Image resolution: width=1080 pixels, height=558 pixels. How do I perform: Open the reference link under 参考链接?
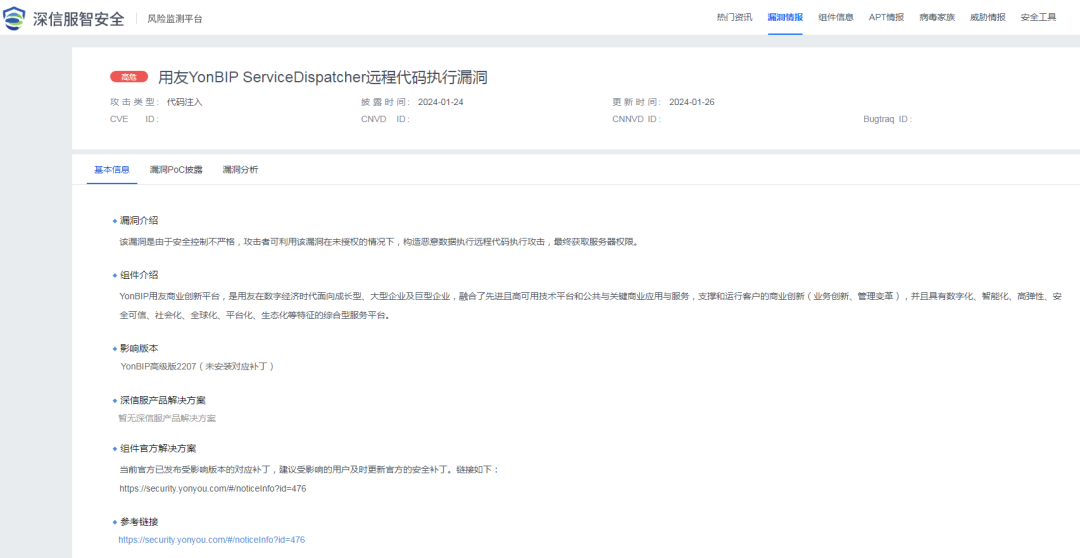pos(211,540)
